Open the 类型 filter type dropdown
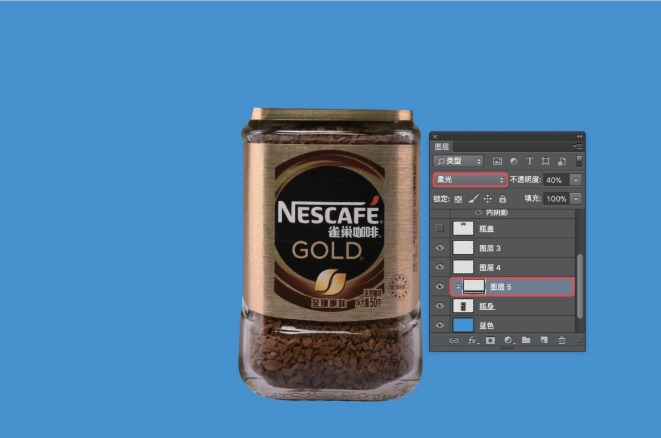661x438 pixels. 458,161
